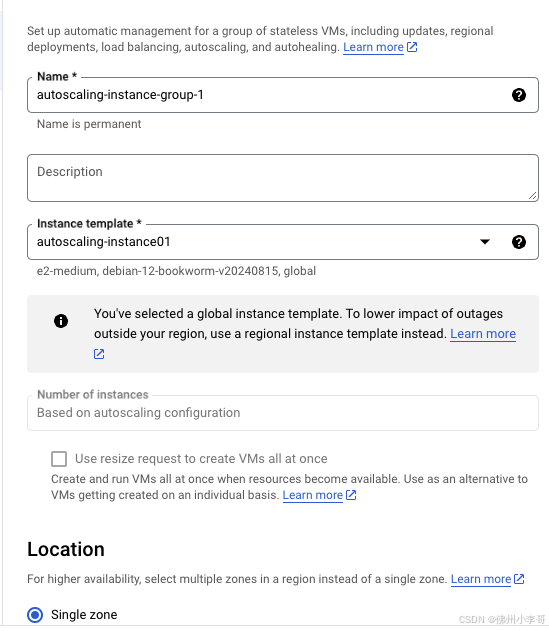Open Learn more about creating VMs all at once

312,495
